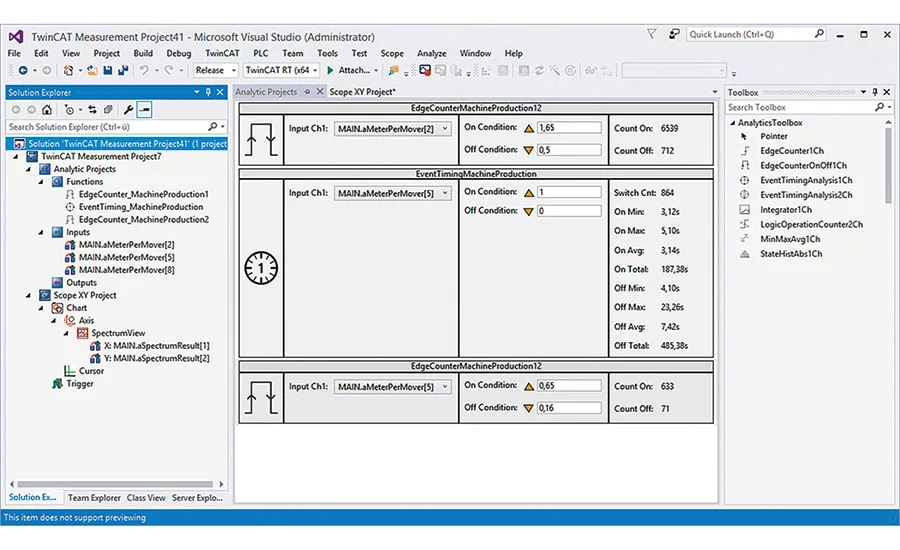Collapse the Inputs tree node

[41, 233]
